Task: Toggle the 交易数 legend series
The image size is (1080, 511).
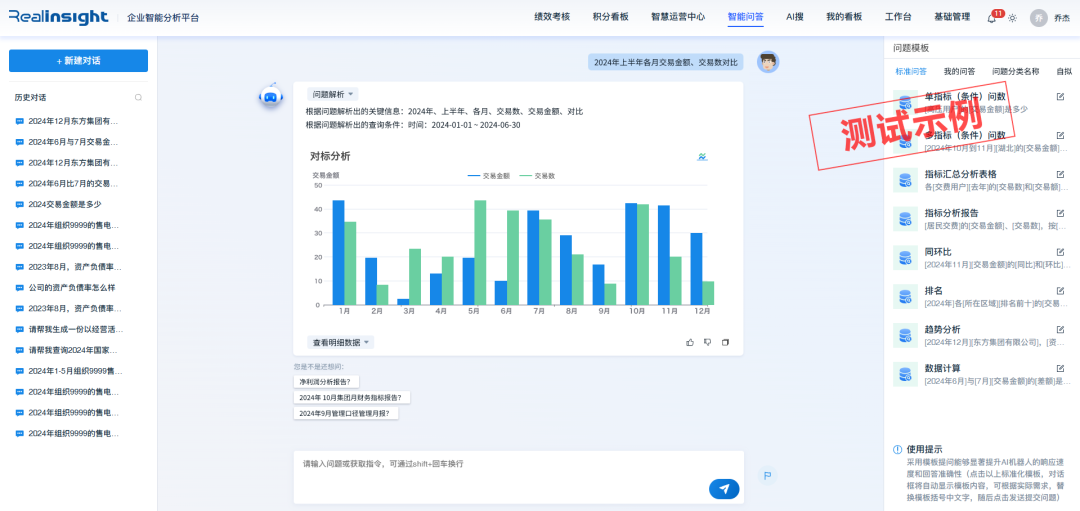Action: (537, 176)
